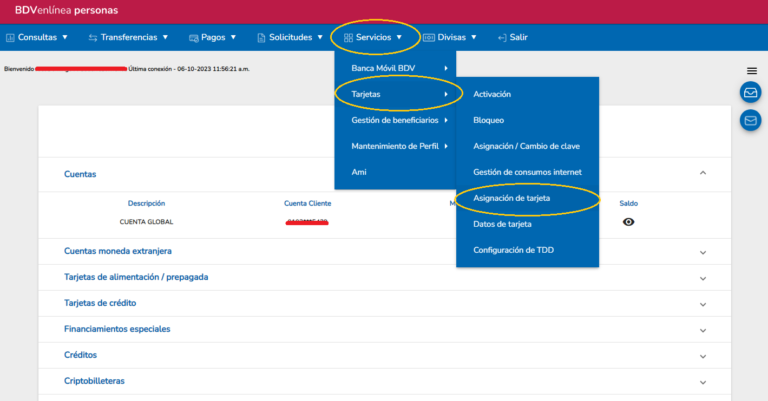Image resolution: width=768 pixels, height=401 pixels.
Task: Open Gestión de beneficiarios submenu
Action: (395, 120)
